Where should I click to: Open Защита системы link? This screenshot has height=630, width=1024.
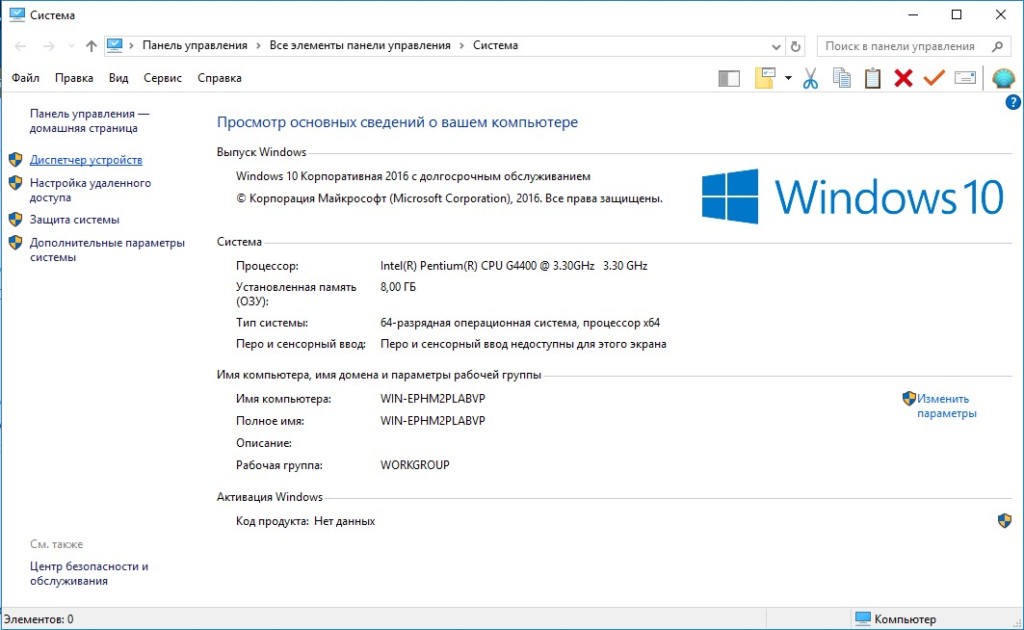(x=74, y=220)
